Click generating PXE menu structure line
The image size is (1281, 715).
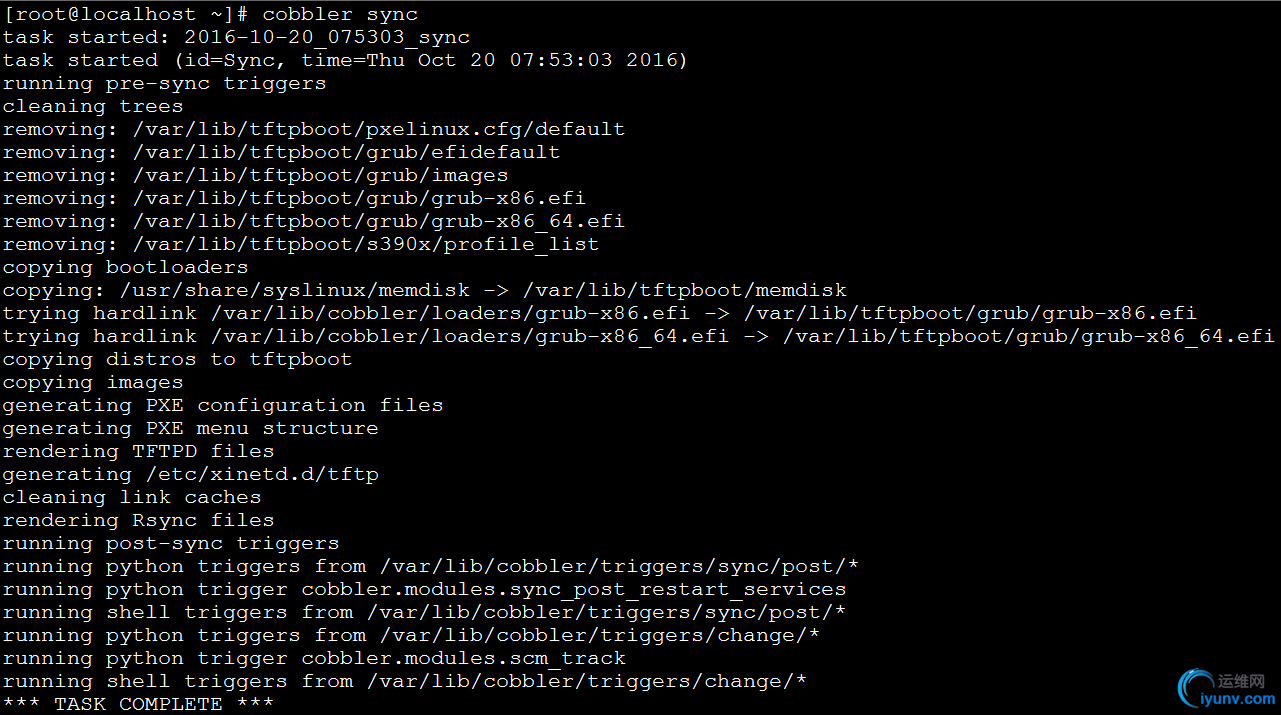[x=191, y=428]
